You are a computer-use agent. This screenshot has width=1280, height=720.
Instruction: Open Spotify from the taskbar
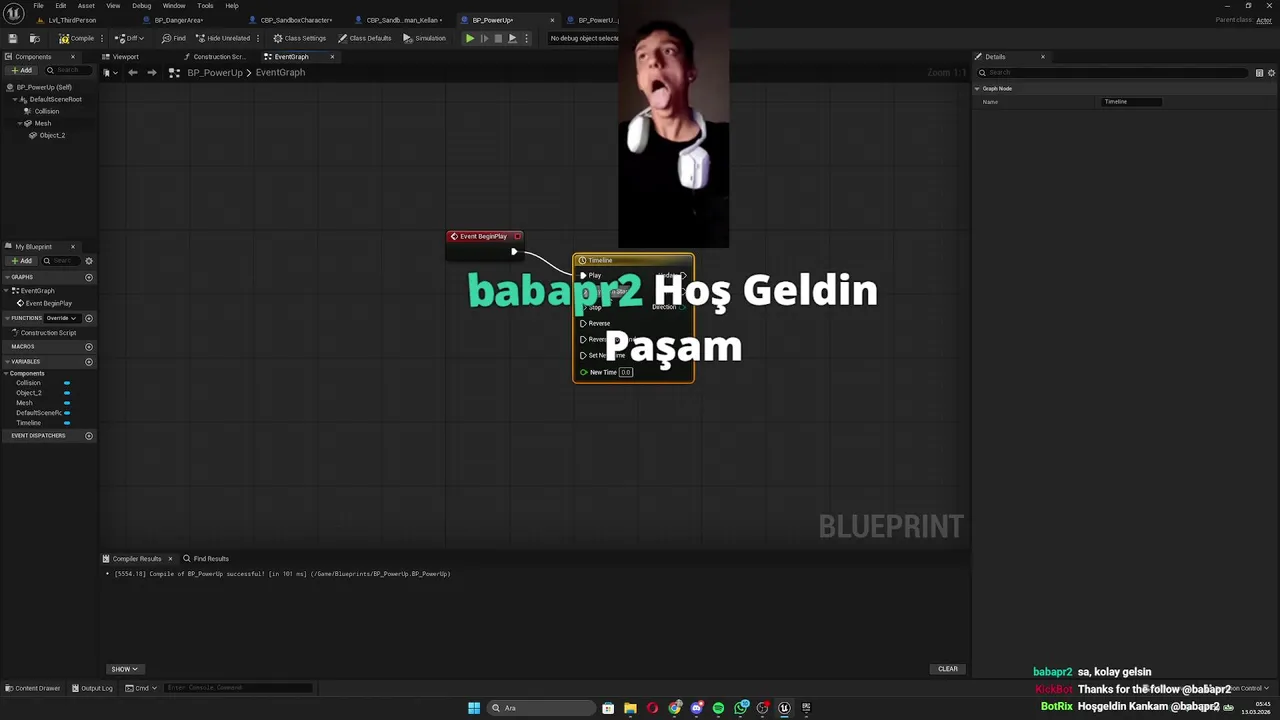click(718, 708)
